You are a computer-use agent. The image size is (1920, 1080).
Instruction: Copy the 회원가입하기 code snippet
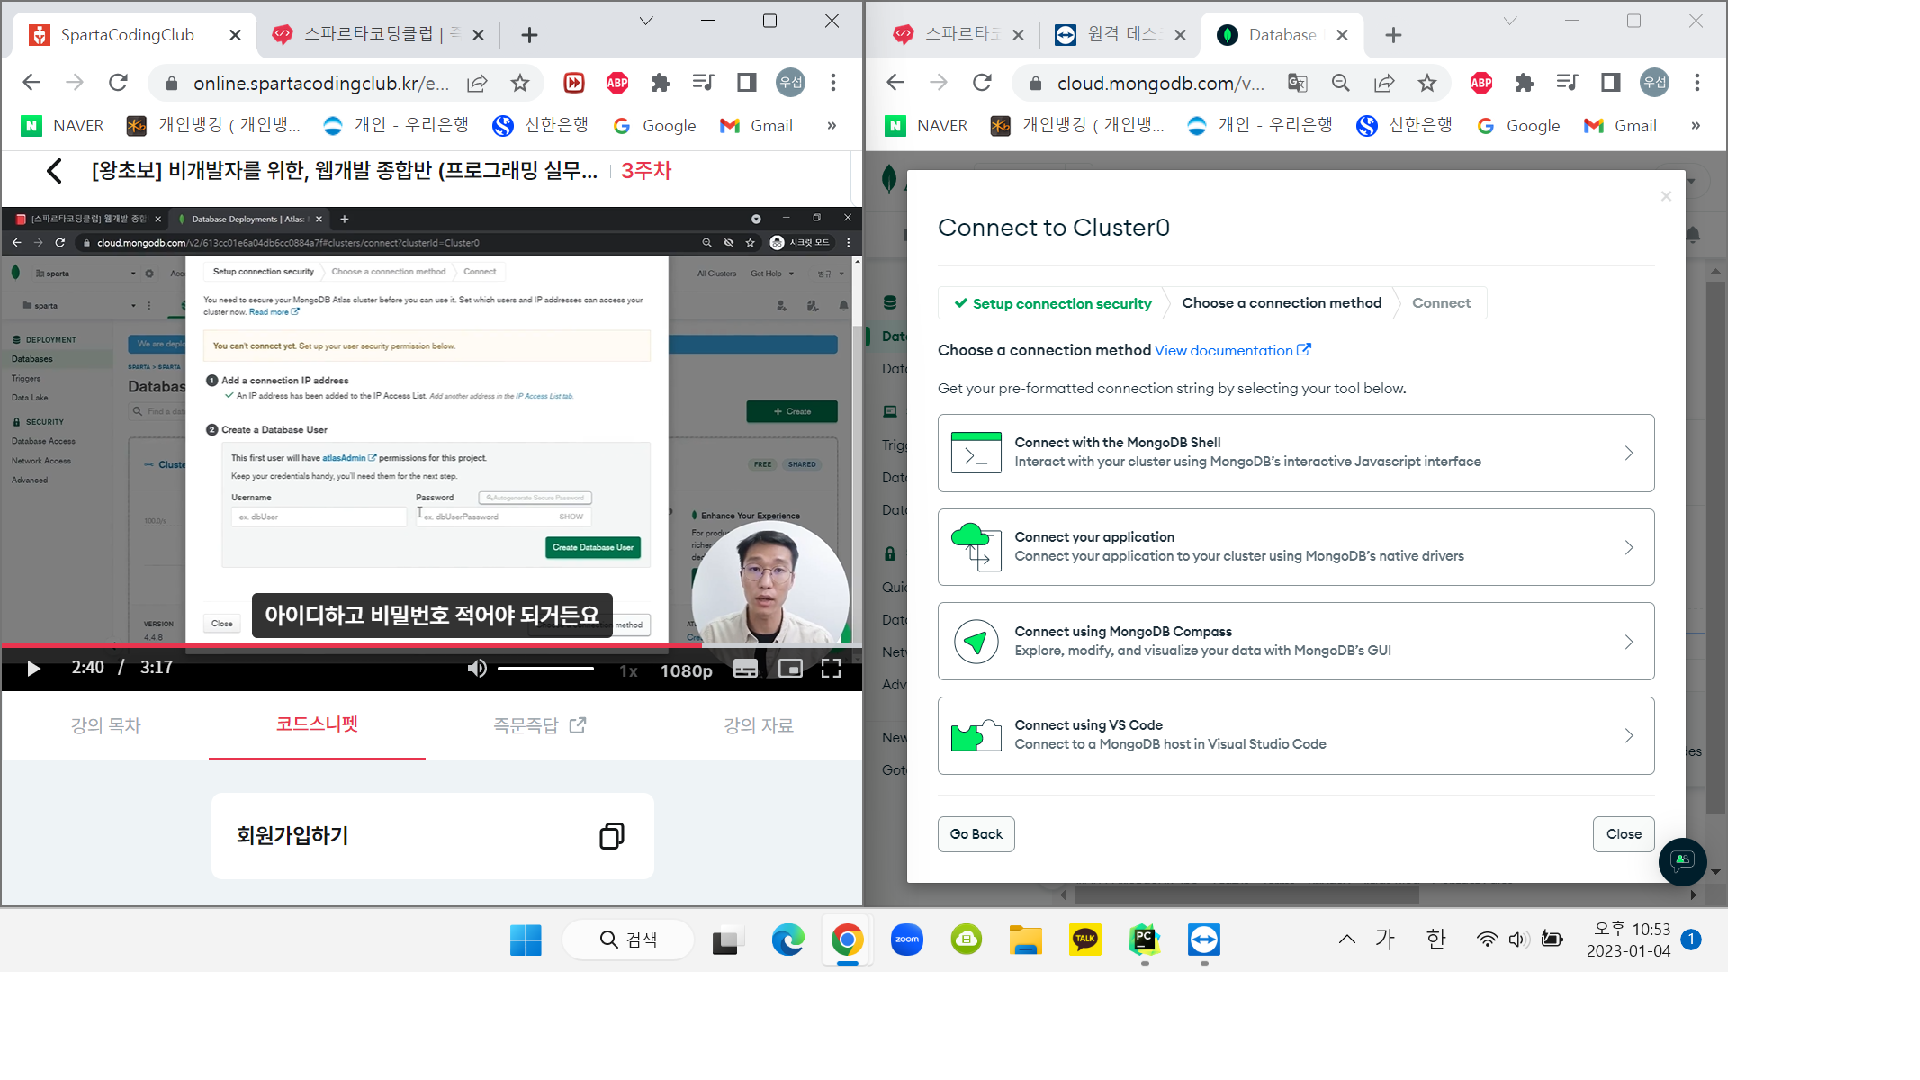pyautogui.click(x=612, y=836)
